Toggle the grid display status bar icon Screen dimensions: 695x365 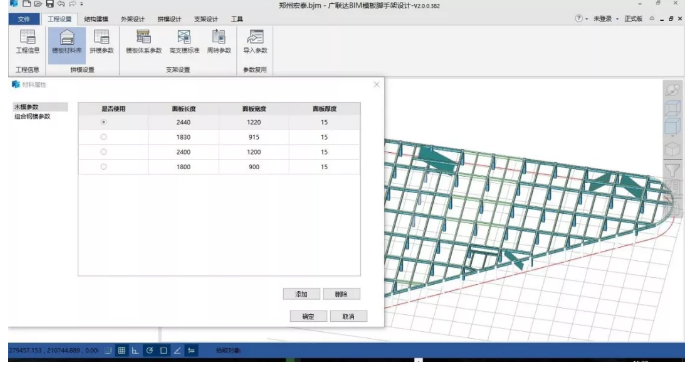pyautogui.click(x=121, y=350)
